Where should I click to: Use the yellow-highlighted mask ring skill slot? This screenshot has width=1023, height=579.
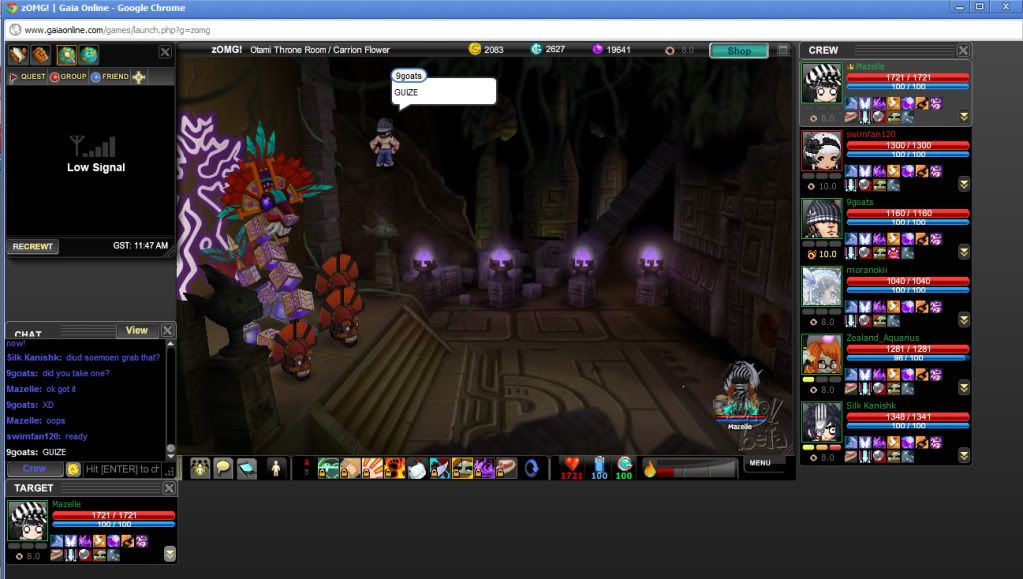(x=462, y=468)
